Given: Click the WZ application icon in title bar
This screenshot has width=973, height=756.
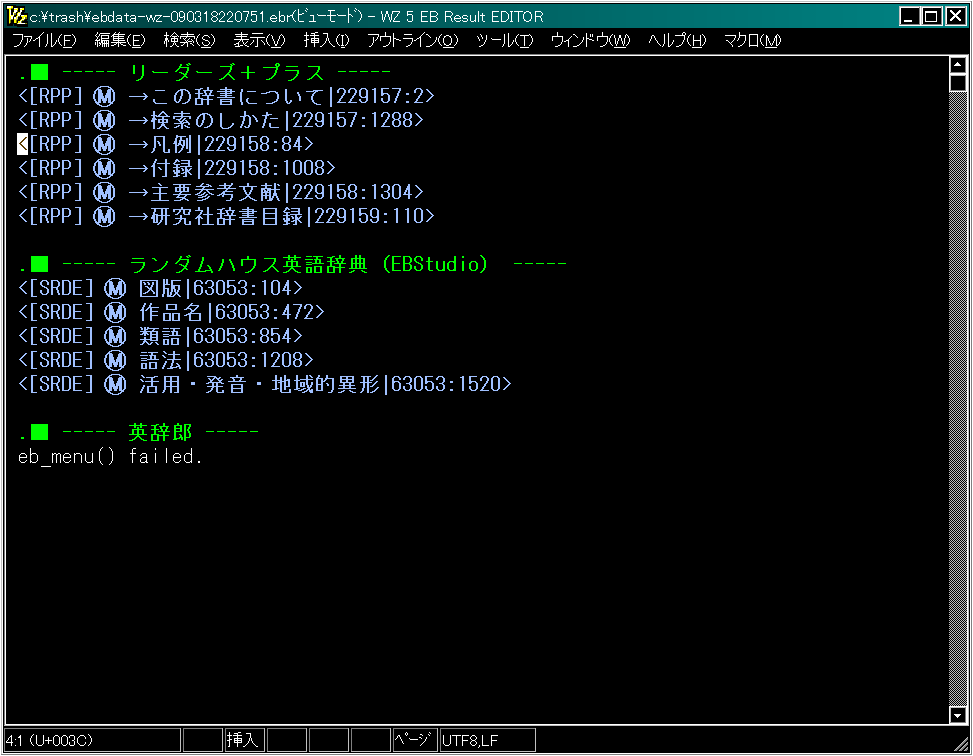Looking at the screenshot, I should [x=16, y=16].
